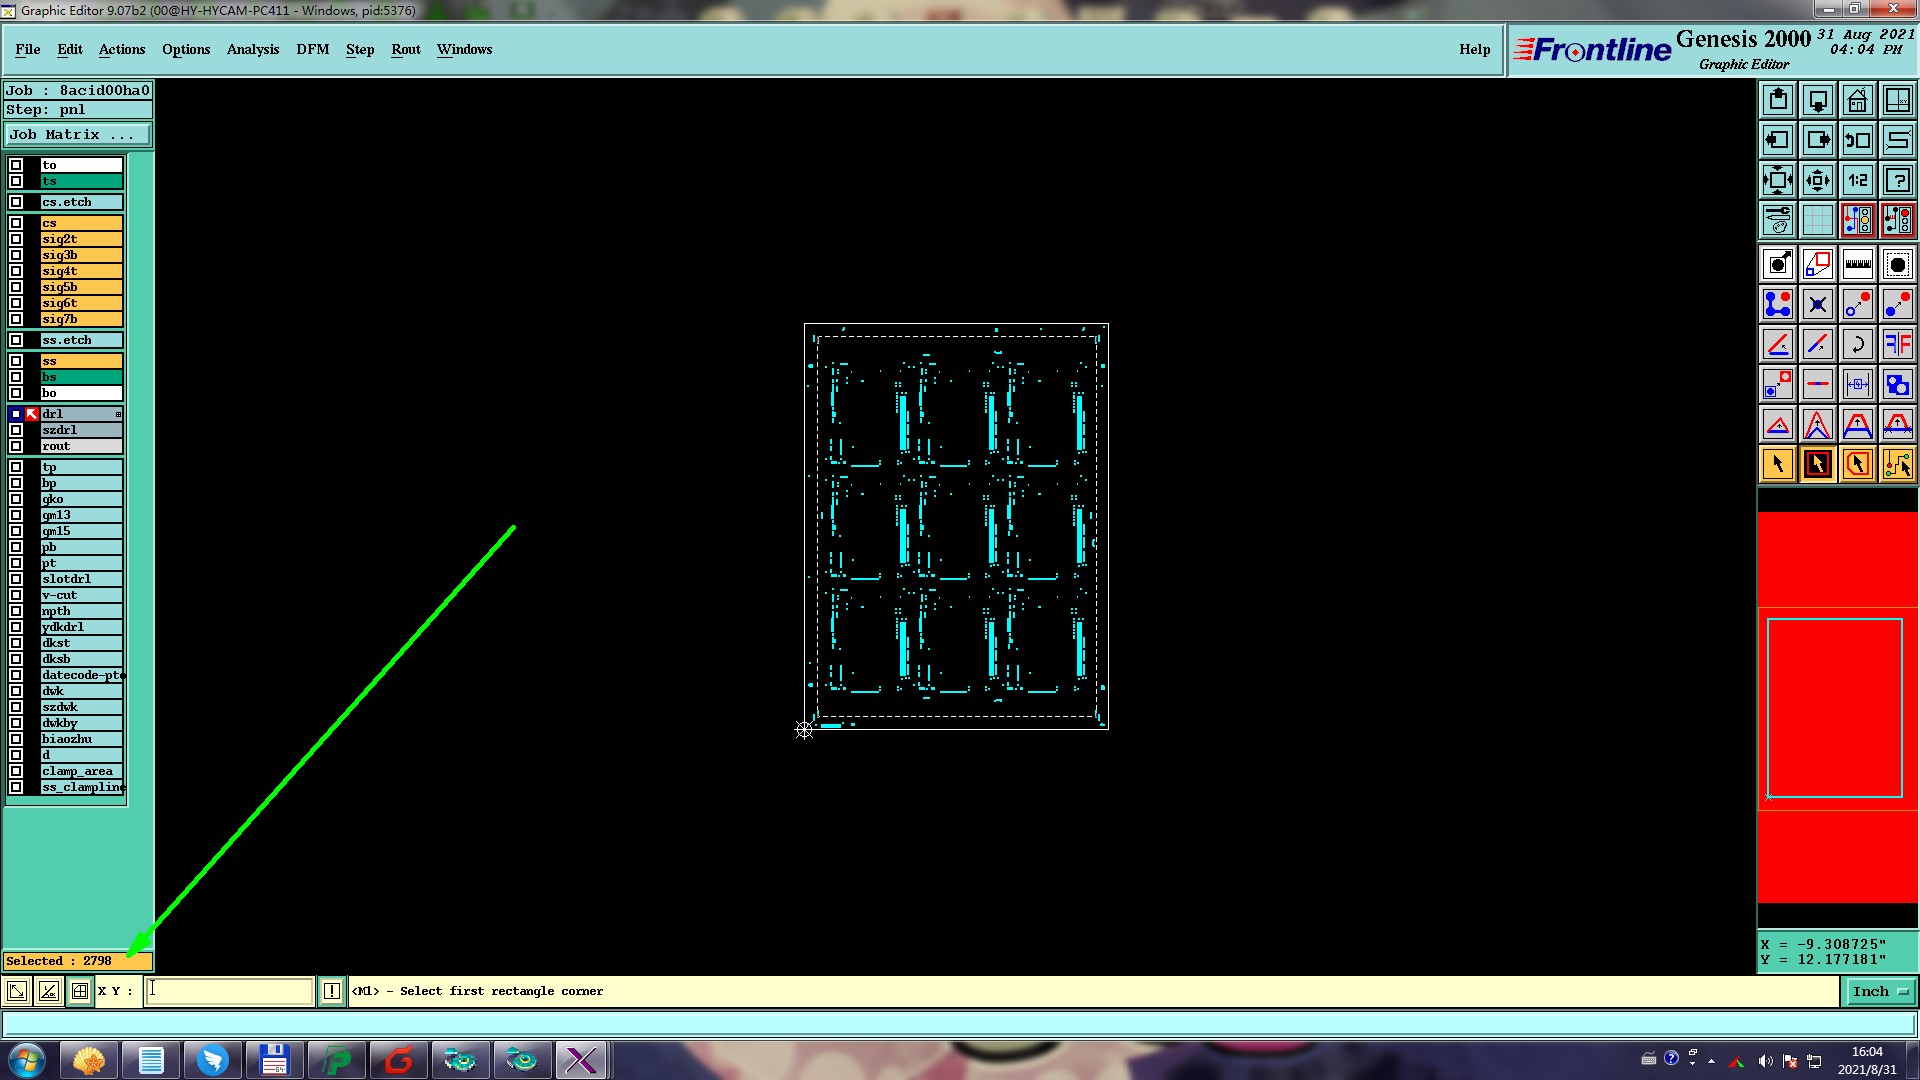This screenshot has height=1080, width=1920.
Task: Select the polygon selection arrow tool
Action: (x=1857, y=464)
